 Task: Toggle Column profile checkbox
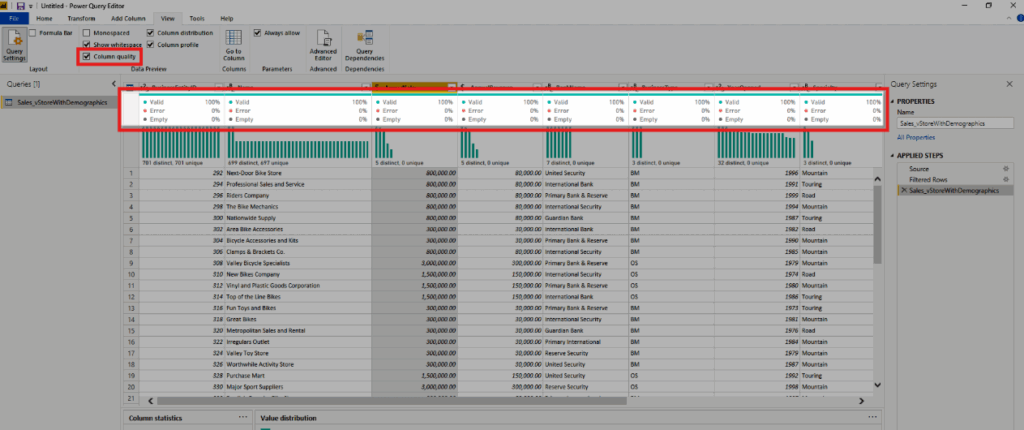[151, 44]
